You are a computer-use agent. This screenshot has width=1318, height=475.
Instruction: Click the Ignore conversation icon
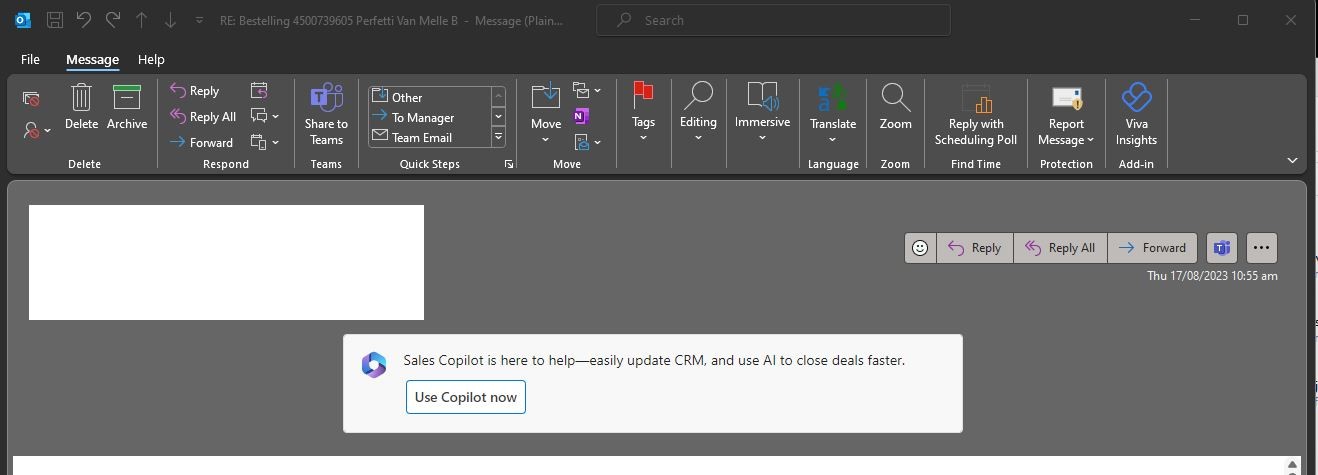[31, 98]
